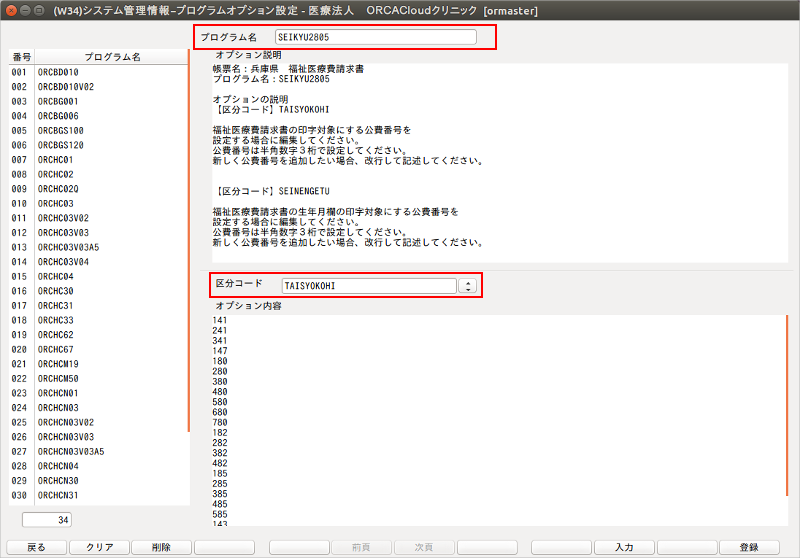Select ORCHC03V03A5 from the program list
This screenshot has height=558, width=800.
coord(68,247)
